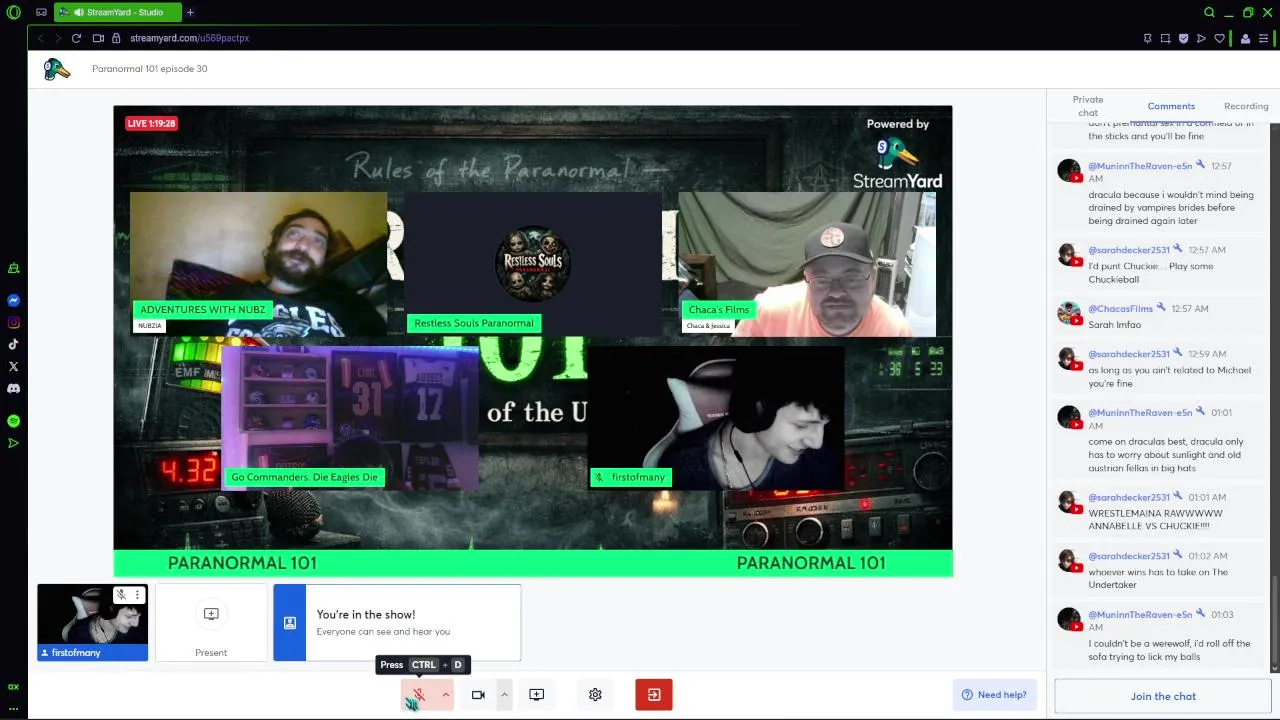Switch to Recording tab
This screenshot has width=1280, height=720.
(x=1246, y=106)
